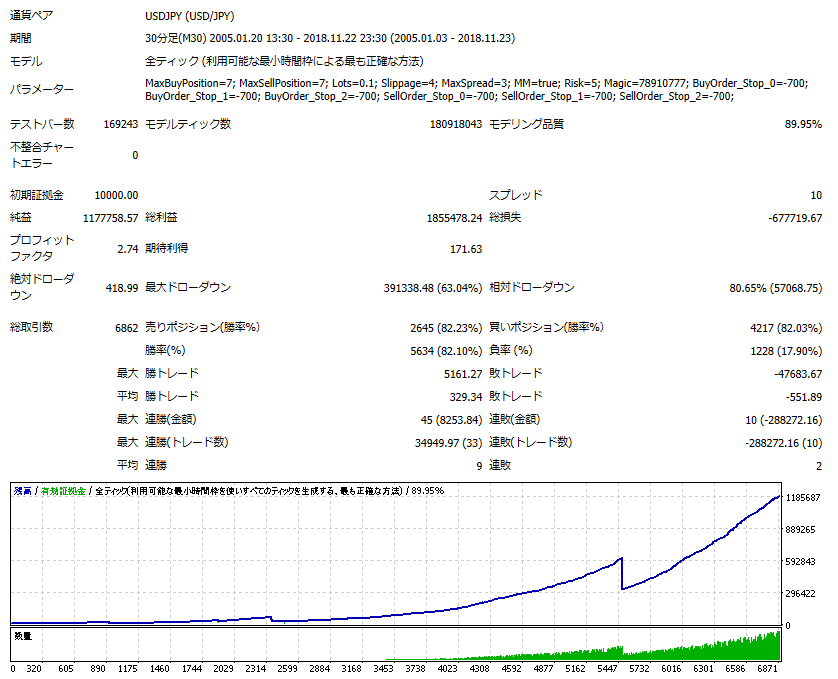Viewport: 838px width, 679px height.
Task: Select the max consecutive losses 10 (-288272.16)
Action: (x=783, y=420)
